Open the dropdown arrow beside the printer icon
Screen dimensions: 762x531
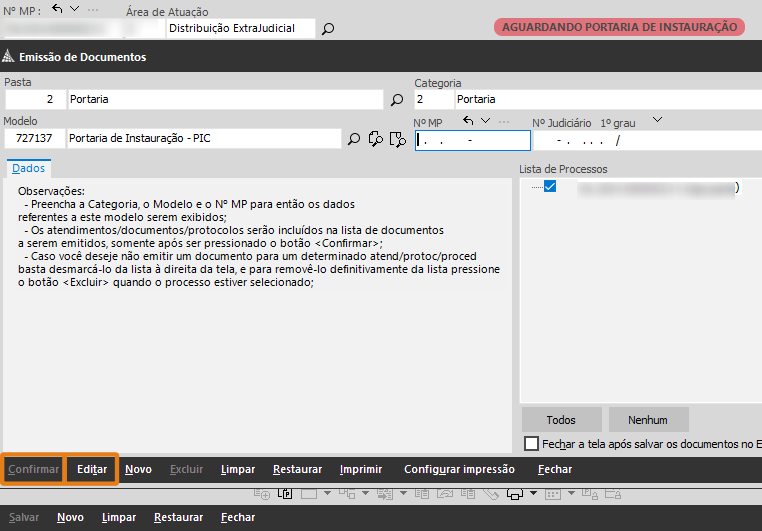click(x=534, y=493)
